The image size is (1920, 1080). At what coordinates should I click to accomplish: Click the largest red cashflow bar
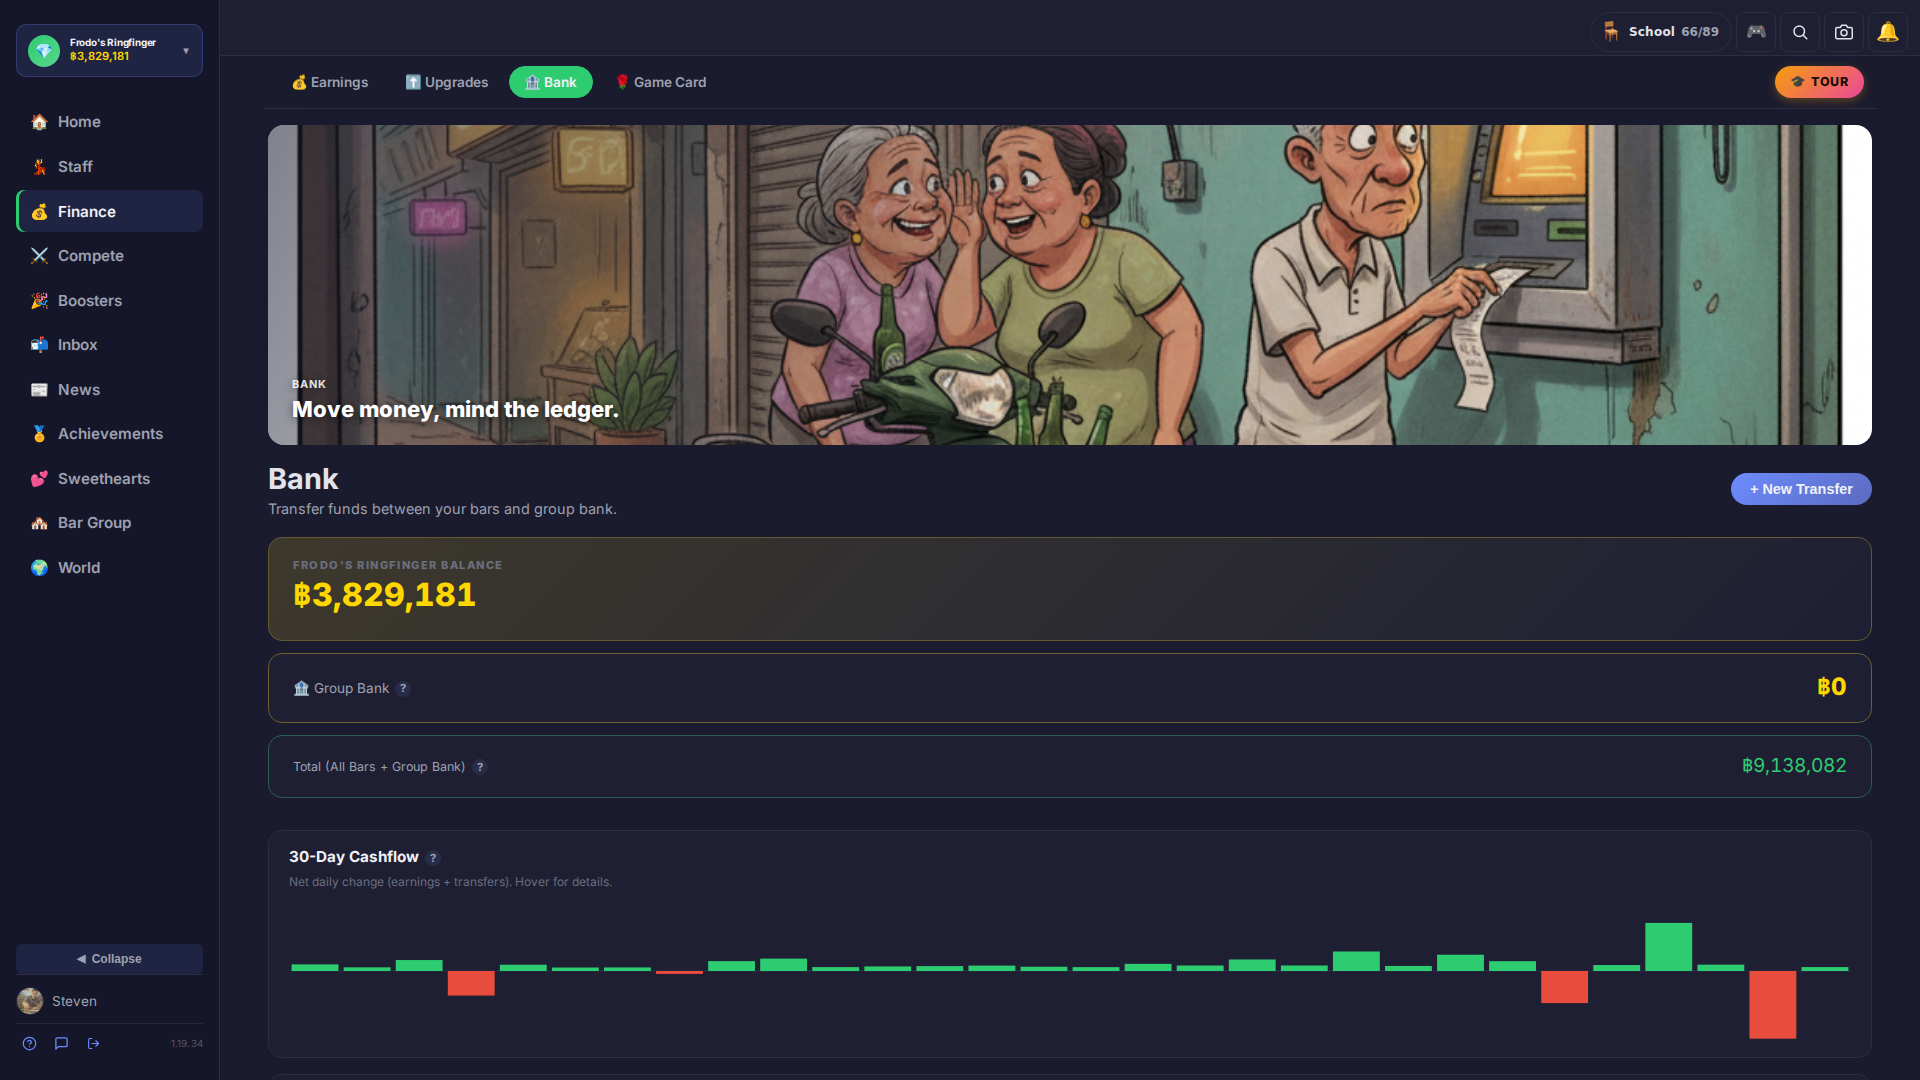click(x=1772, y=1005)
